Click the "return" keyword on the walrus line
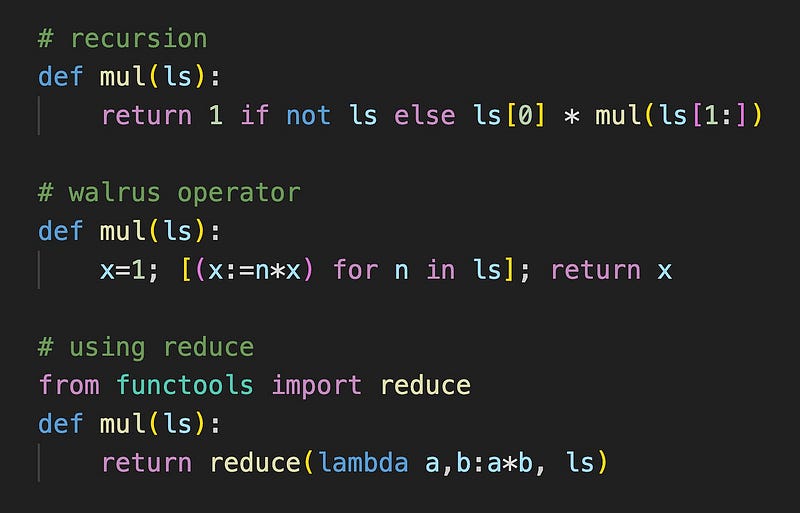The image size is (800, 513). pyautogui.click(x=595, y=270)
